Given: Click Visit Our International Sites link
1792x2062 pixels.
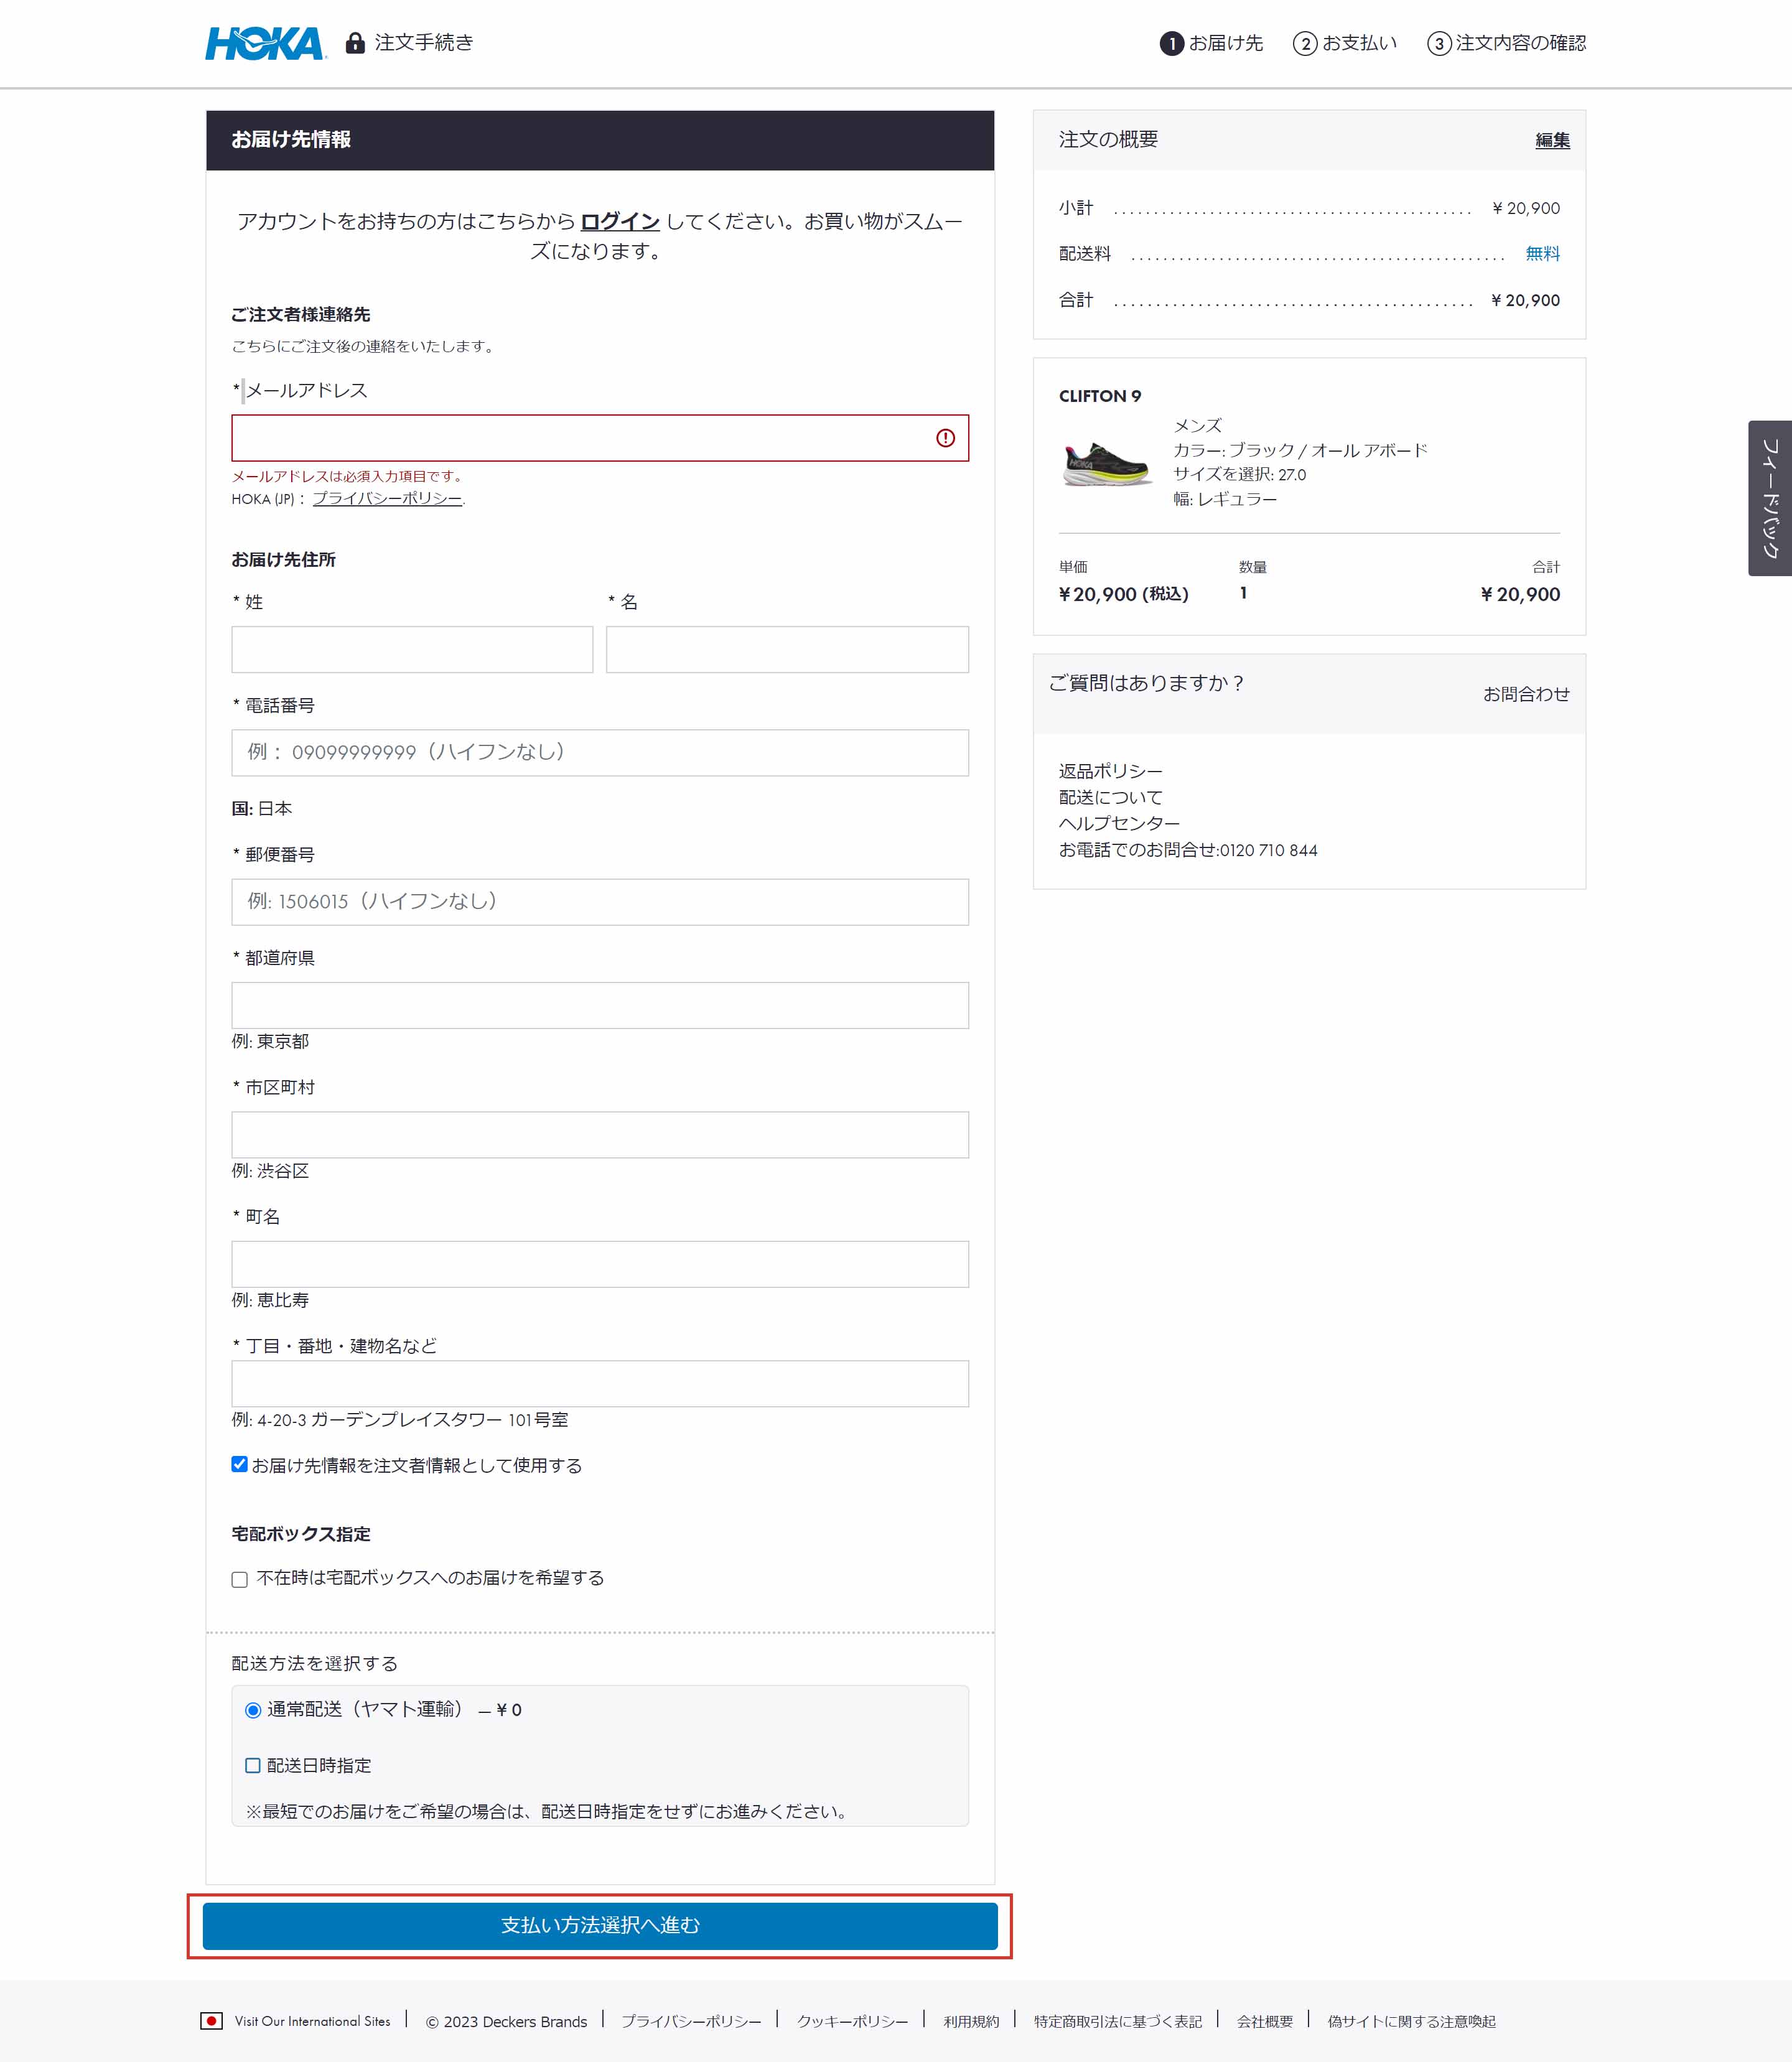Looking at the screenshot, I should point(312,2021).
